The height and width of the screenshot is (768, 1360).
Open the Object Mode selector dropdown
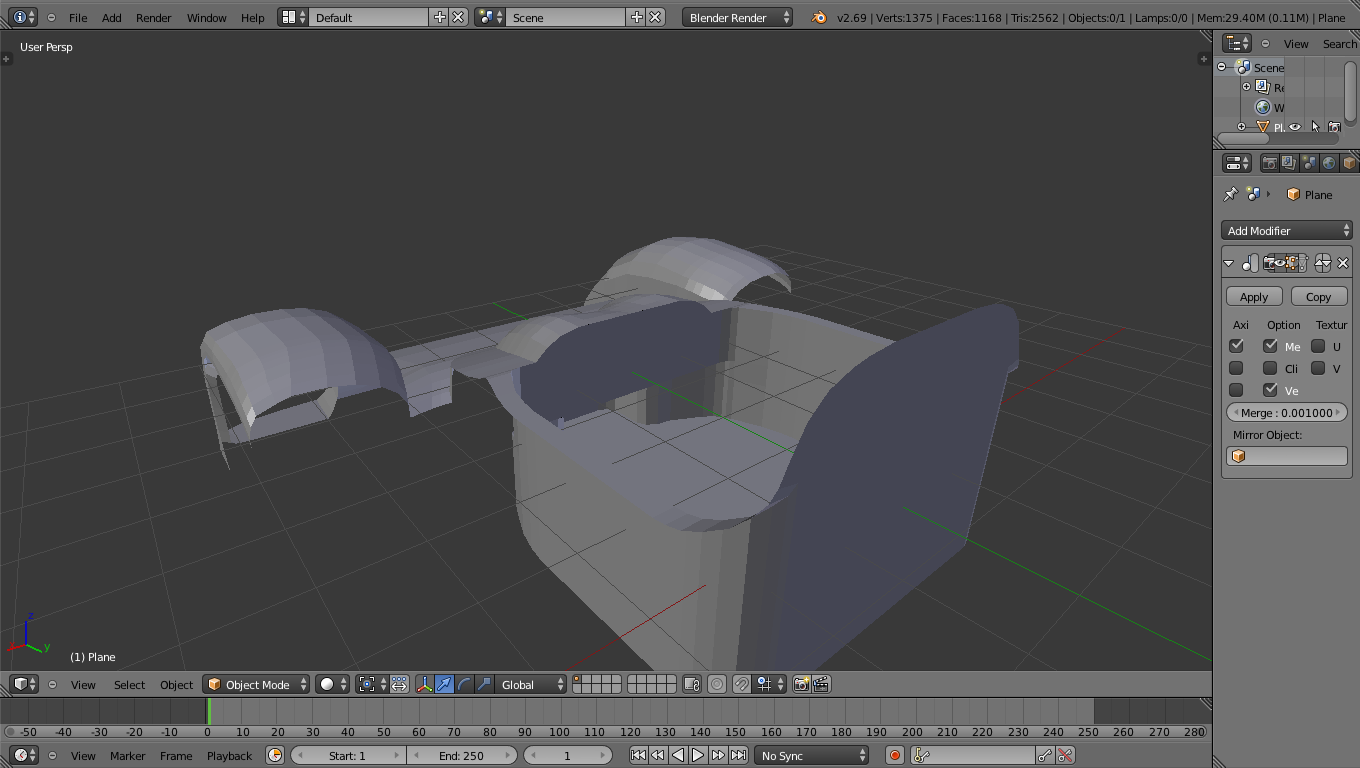tap(257, 684)
